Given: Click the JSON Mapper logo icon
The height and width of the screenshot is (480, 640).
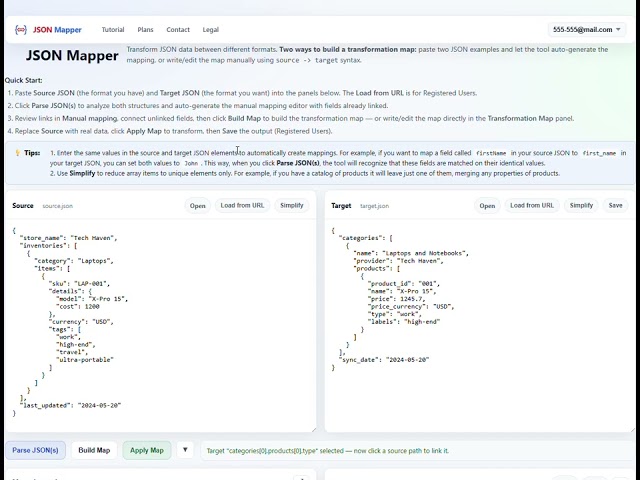Looking at the screenshot, I should pyautogui.click(x=21, y=29).
